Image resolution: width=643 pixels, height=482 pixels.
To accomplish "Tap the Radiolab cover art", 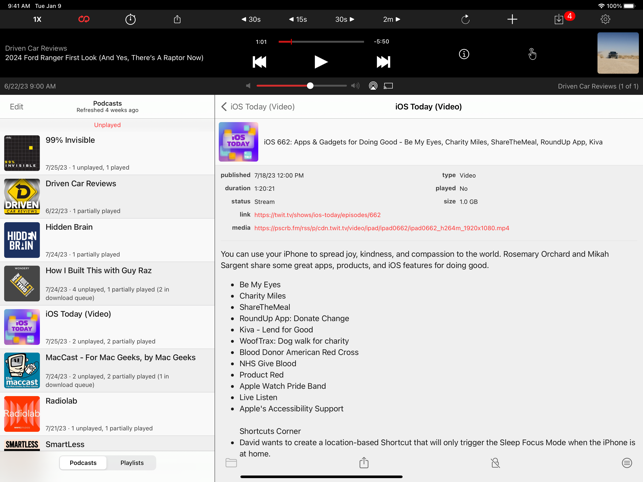I will pyautogui.click(x=22, y=414).
